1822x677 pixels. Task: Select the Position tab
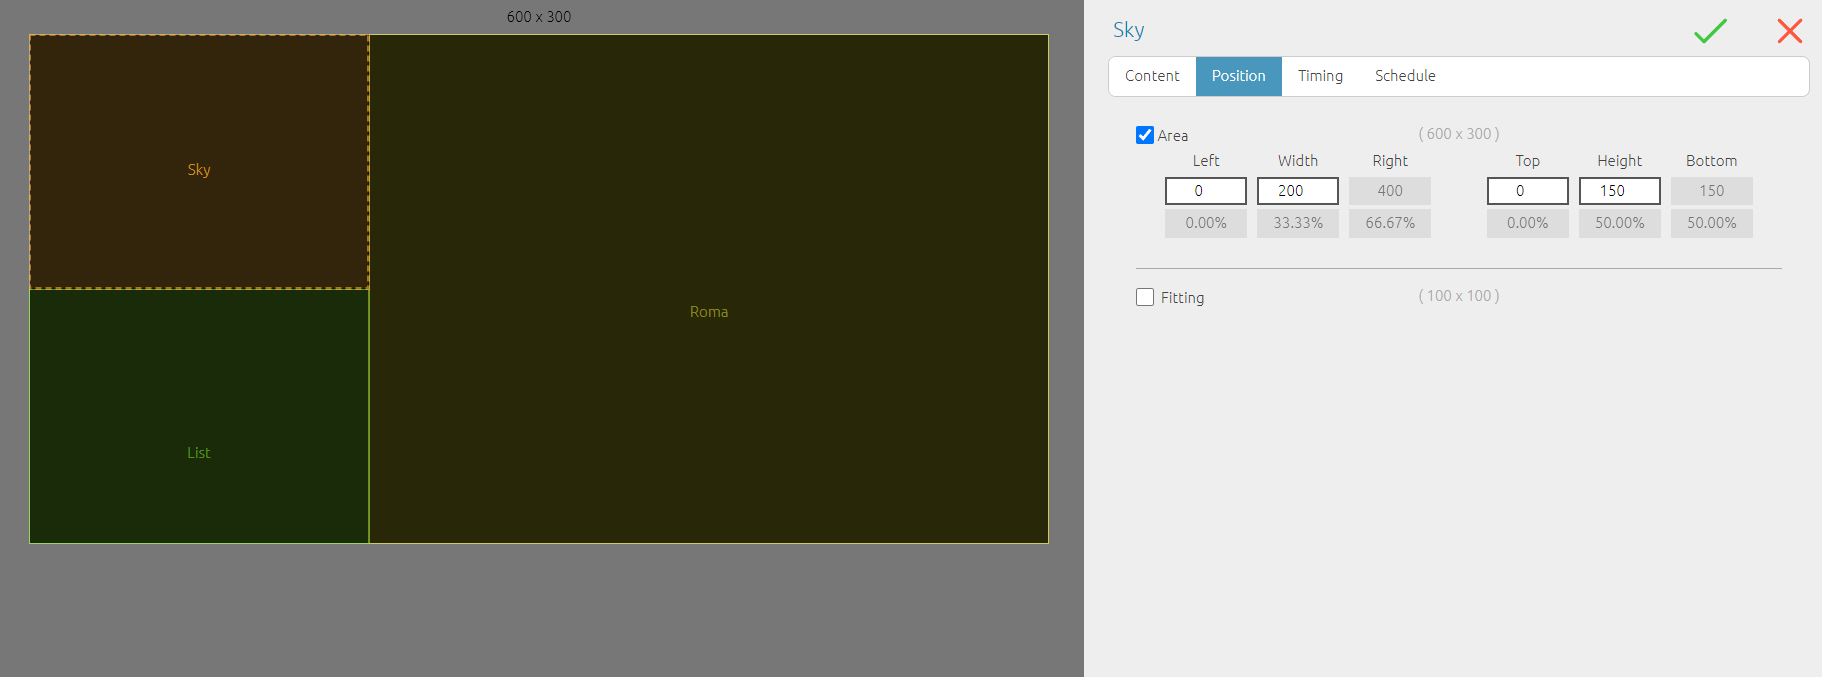click(x=1238, y=76)
